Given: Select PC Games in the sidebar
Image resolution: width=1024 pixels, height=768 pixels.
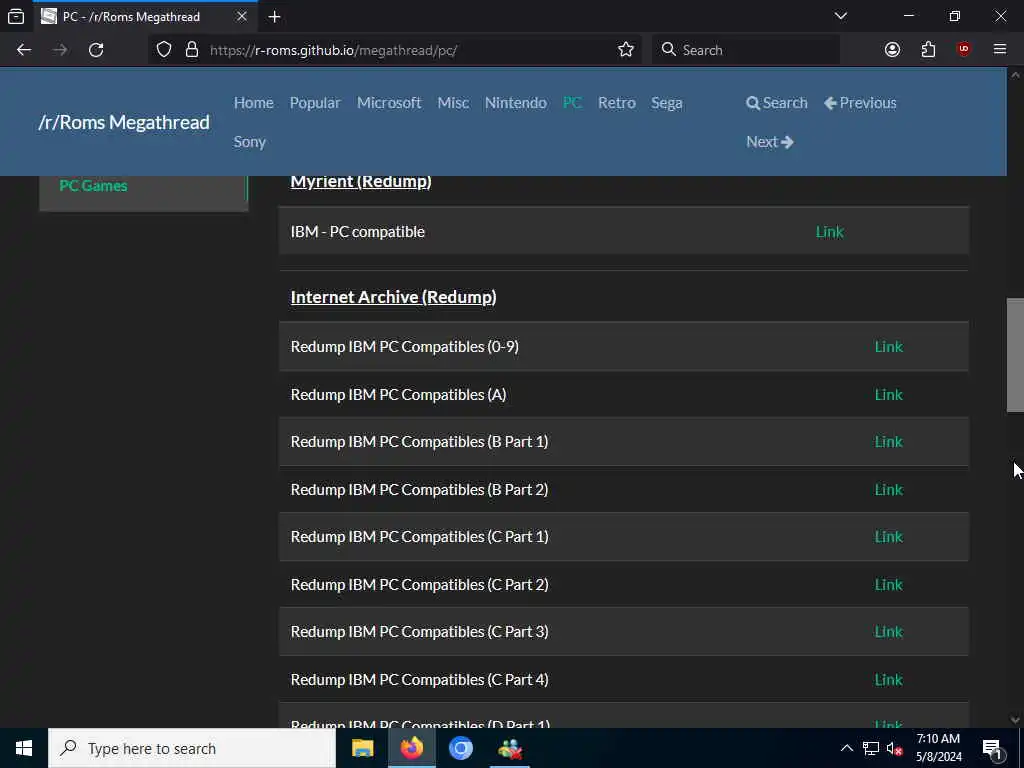Looking at the screenshot, I should pyautogui.click(x=93, y=185).
